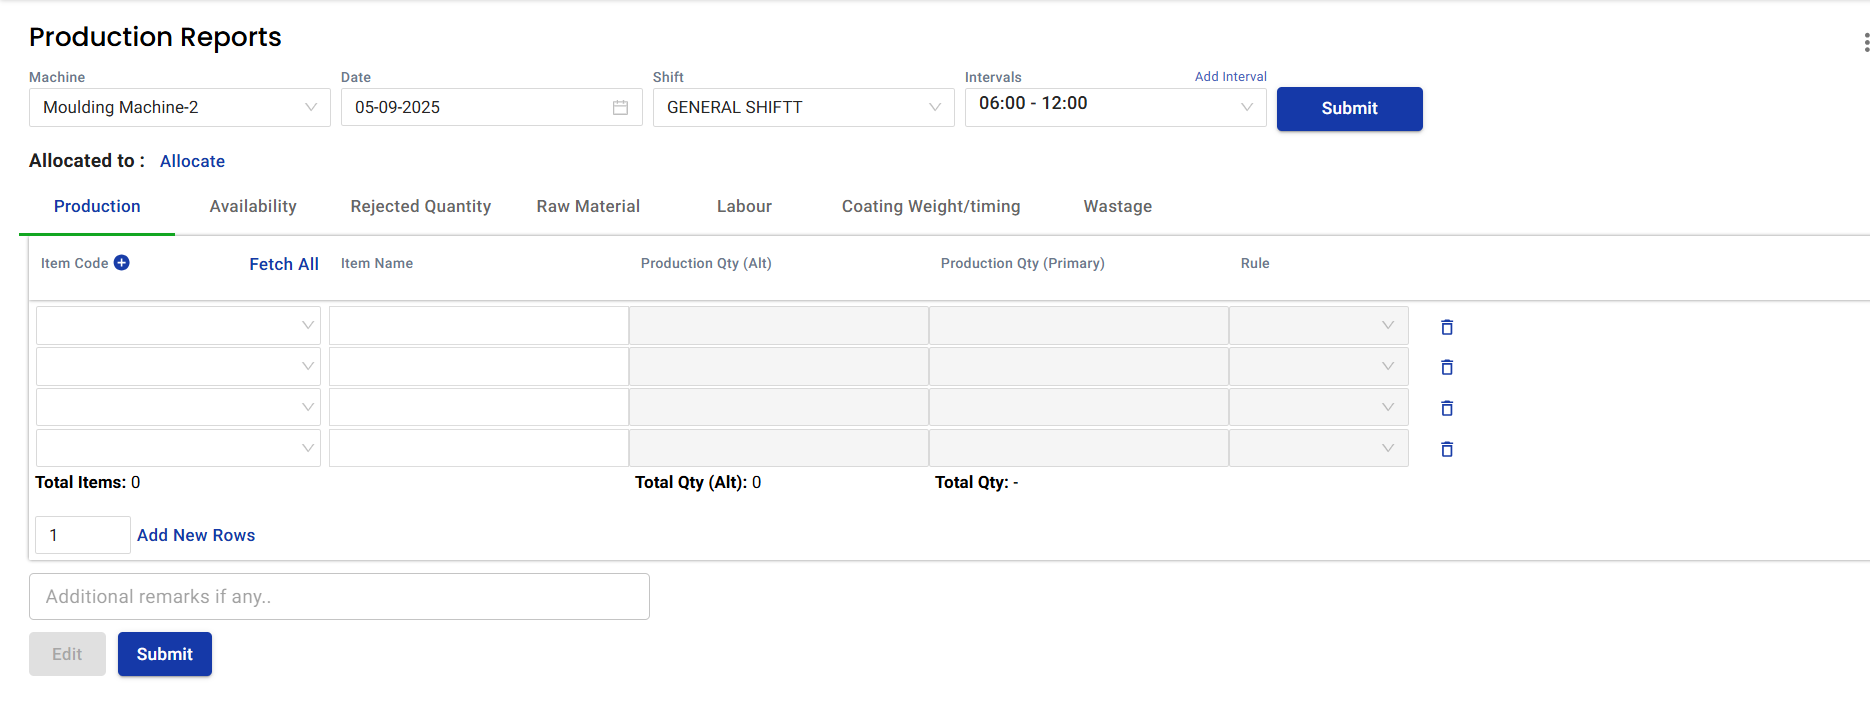Click the Add Interval link
Image resolution: width=1870 pixels, height=713 pixels.
pos(1230,77)
